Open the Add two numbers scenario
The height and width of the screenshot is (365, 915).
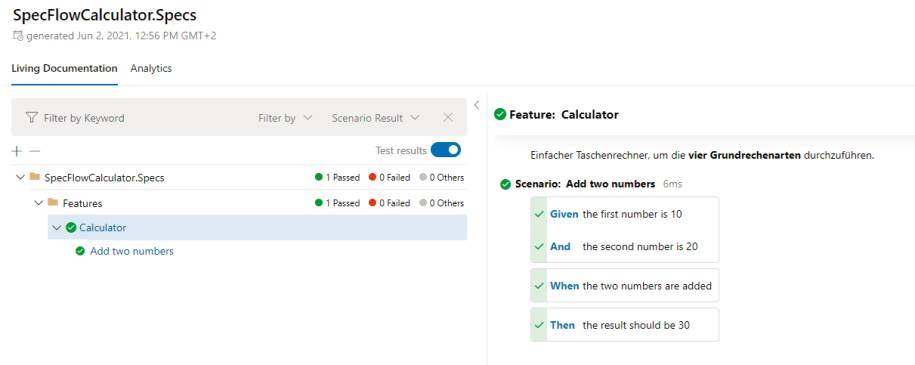(132, 251)
